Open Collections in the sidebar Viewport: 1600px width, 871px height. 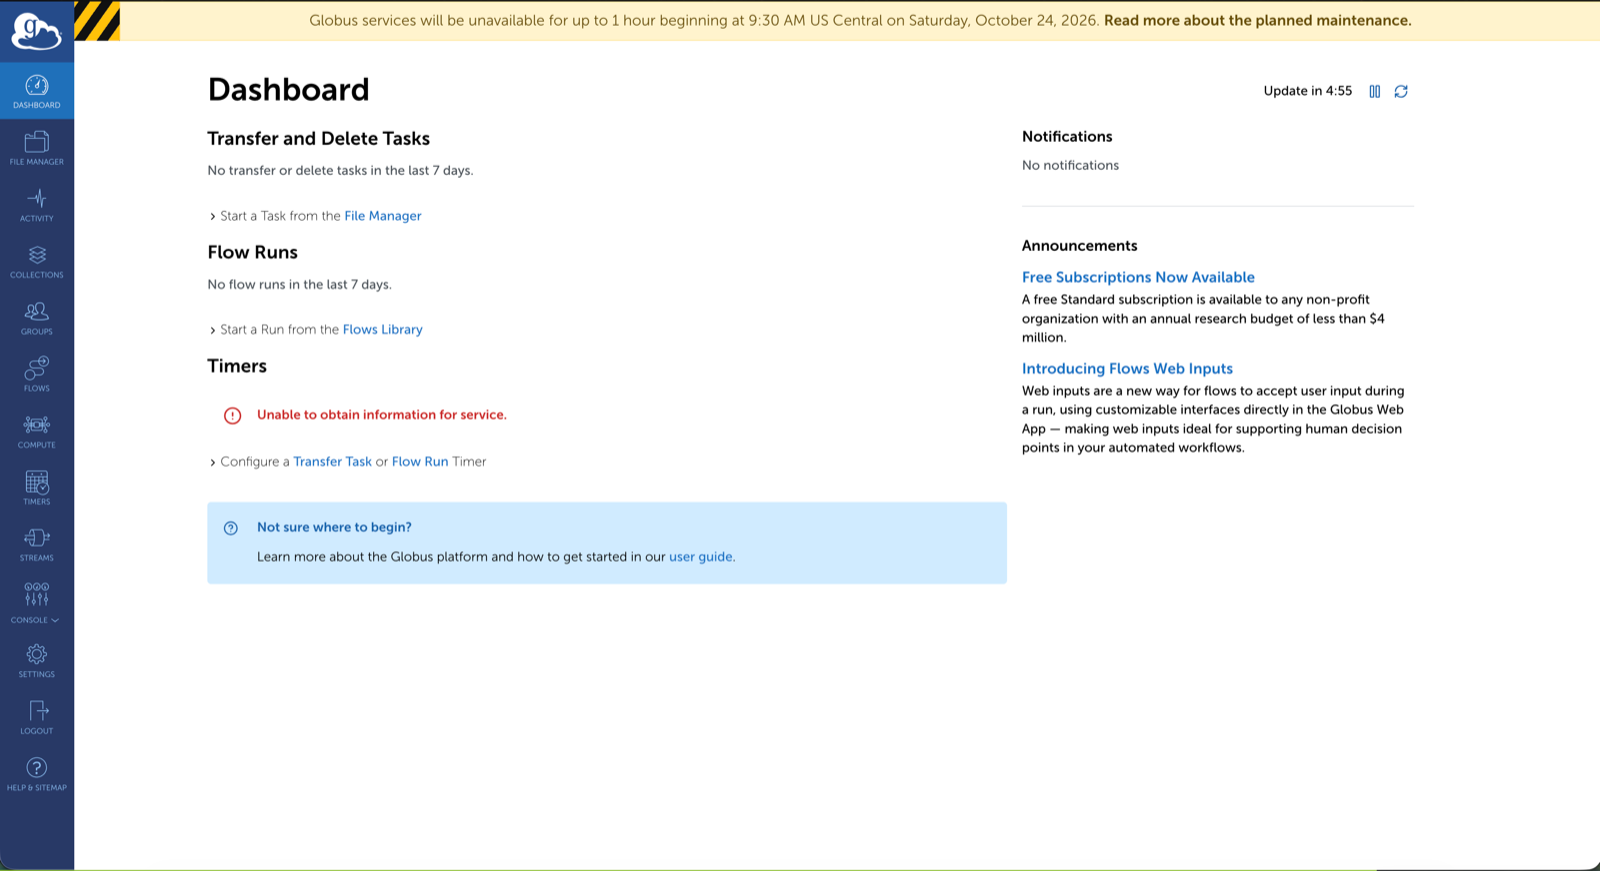(37, 261)
